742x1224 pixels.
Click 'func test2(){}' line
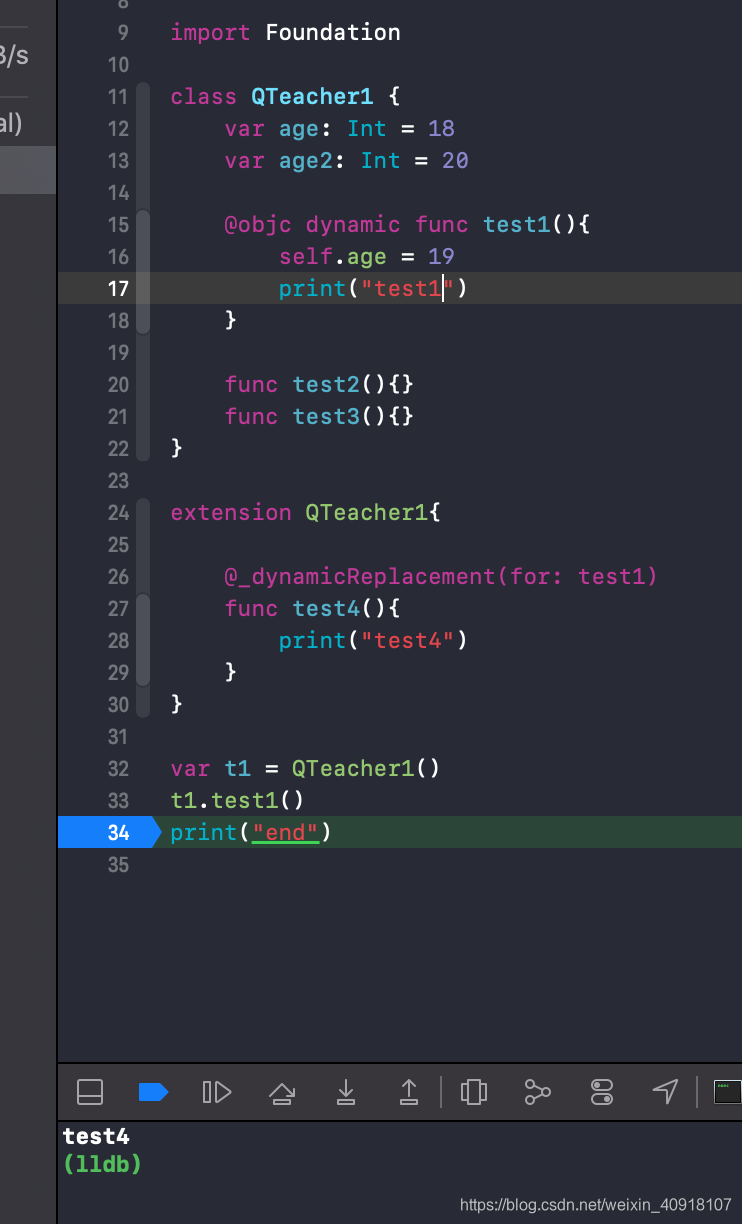(319, 384)
